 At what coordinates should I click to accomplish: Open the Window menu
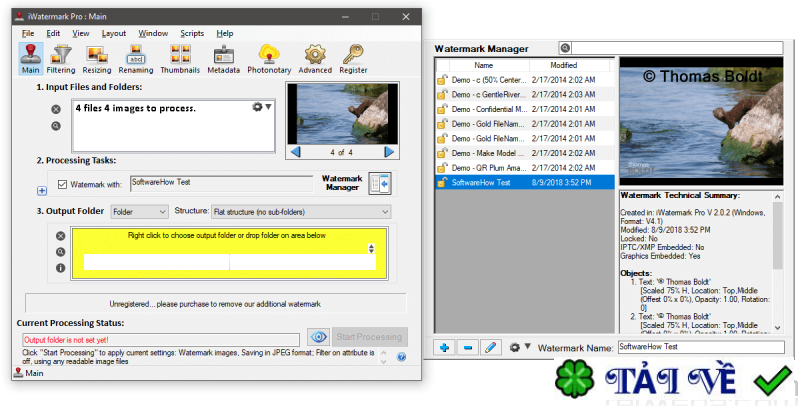coord(153,33)
